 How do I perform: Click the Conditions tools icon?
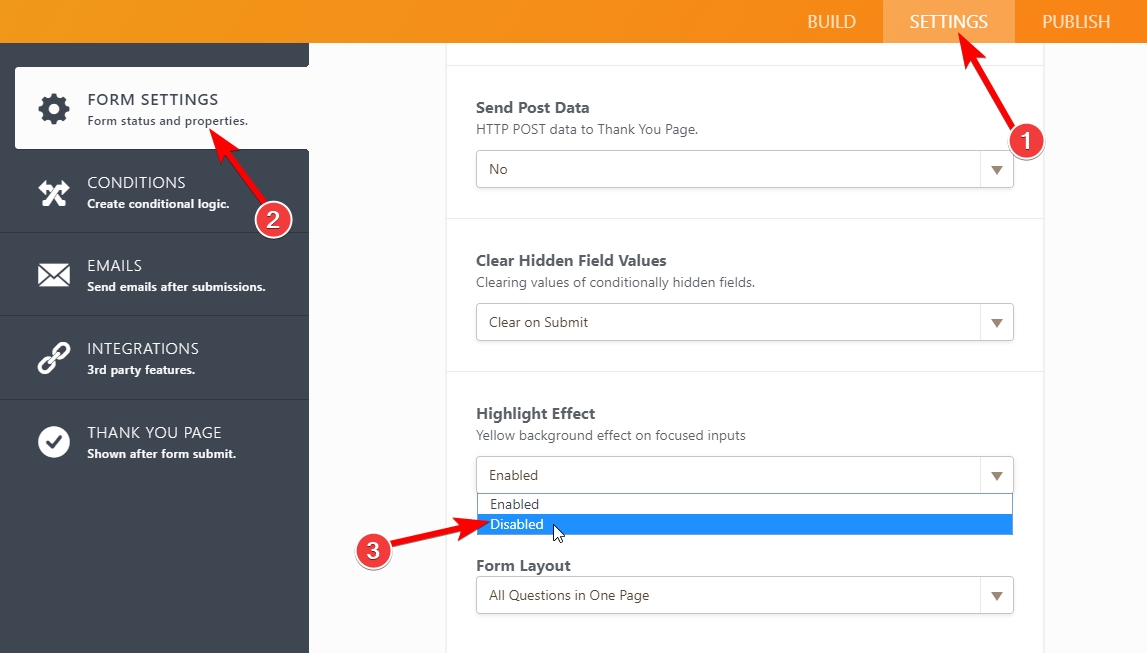click(53, 192)
